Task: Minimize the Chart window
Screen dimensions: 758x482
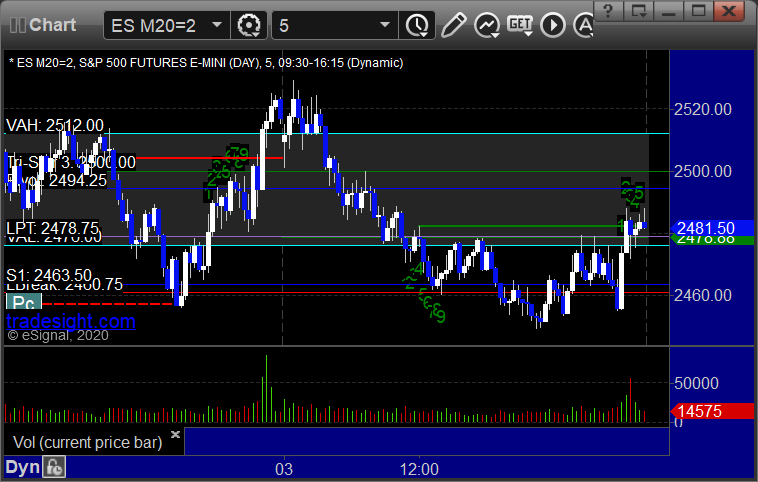Action: (669, 11)
